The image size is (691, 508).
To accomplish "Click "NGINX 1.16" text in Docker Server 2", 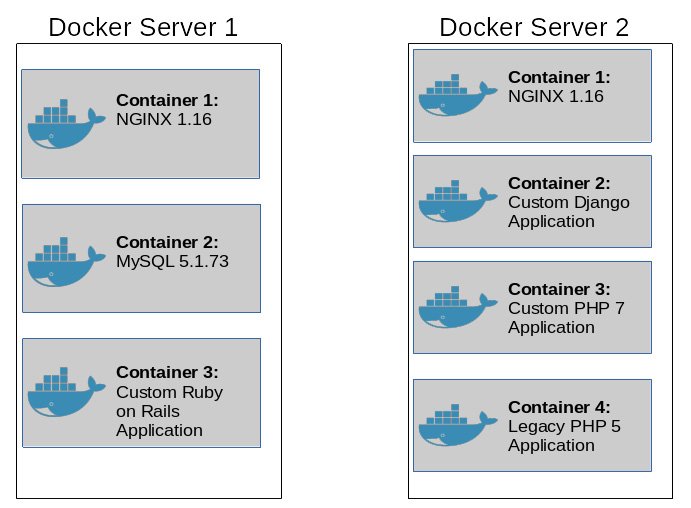I will [555, 96].
